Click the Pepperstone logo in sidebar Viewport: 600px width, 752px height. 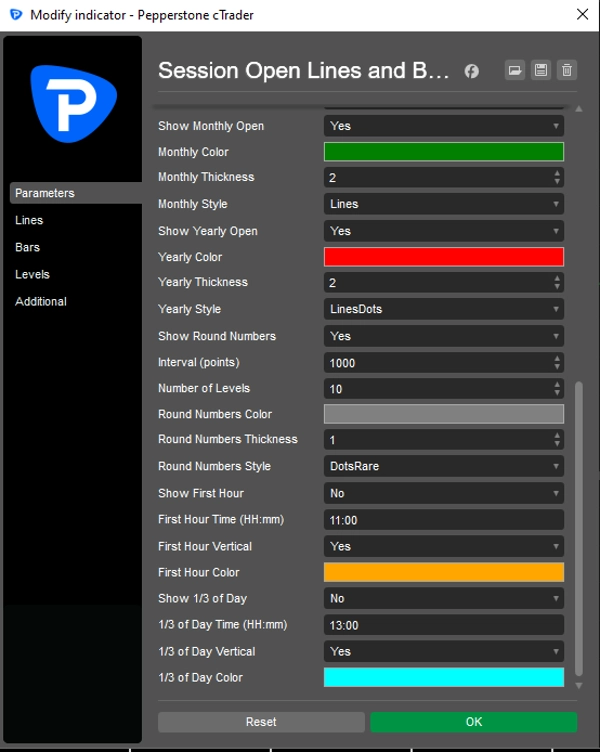[x=73, y=103]
